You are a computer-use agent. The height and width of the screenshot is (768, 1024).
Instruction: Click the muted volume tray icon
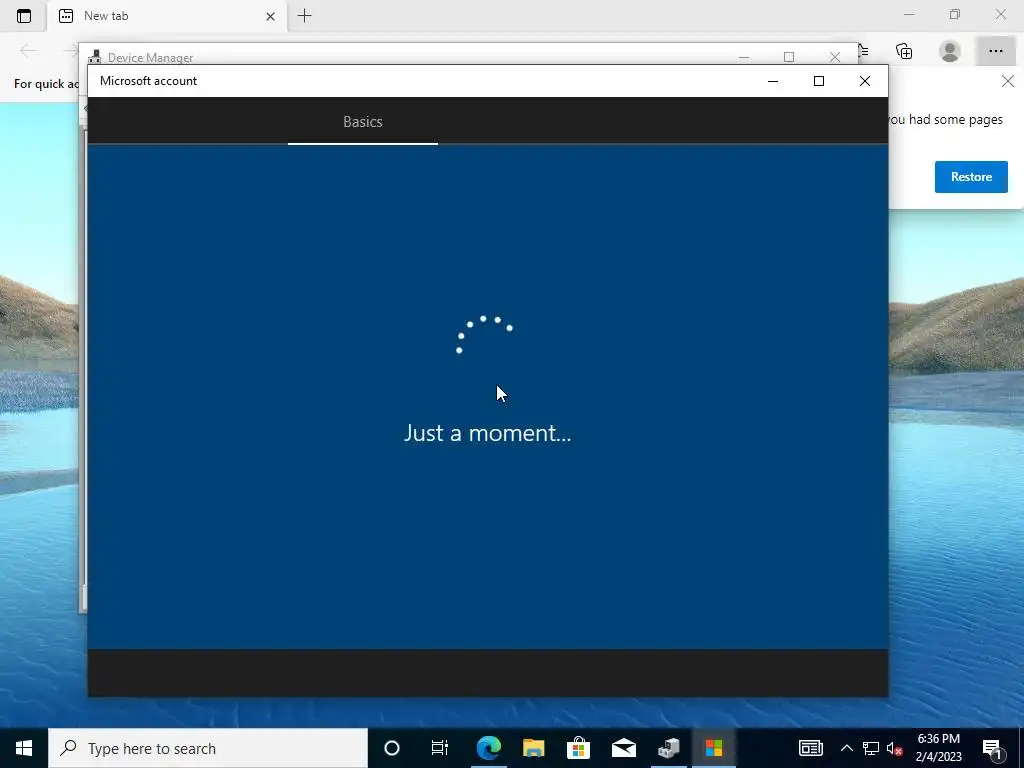click(x=894, y=748)
